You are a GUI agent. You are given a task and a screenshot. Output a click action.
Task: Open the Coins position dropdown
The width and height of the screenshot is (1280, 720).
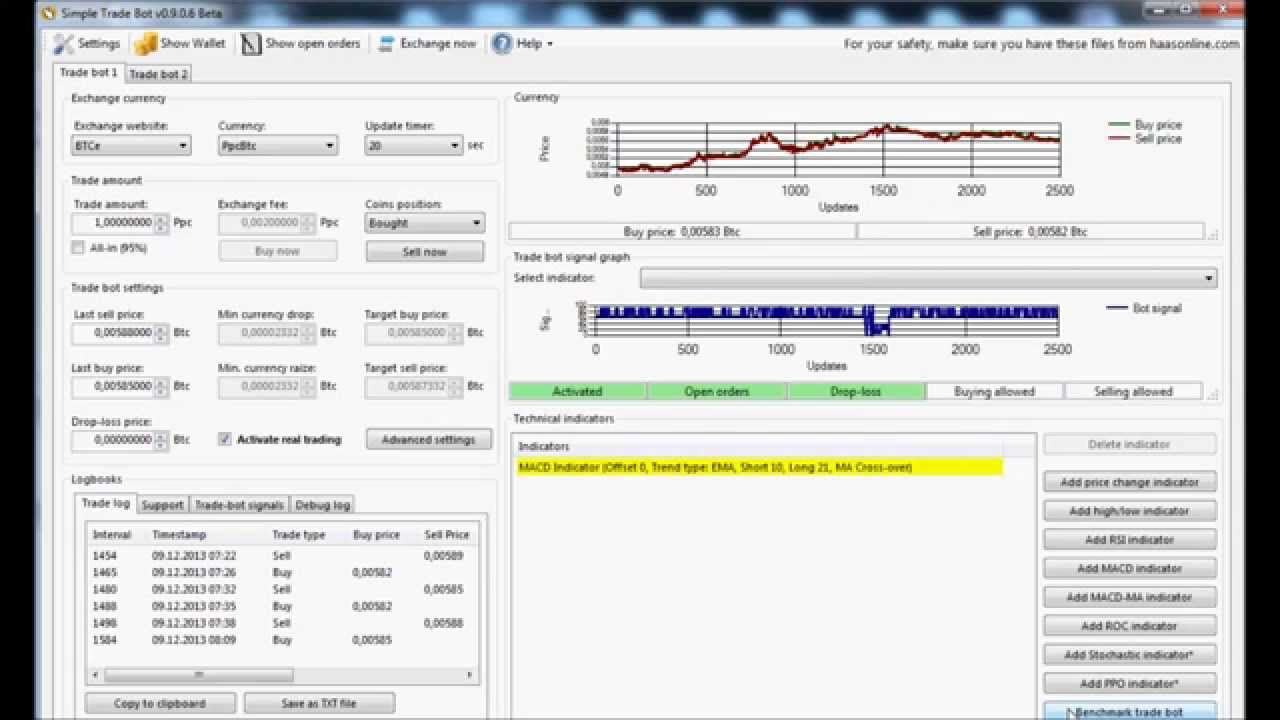[425, 223]
